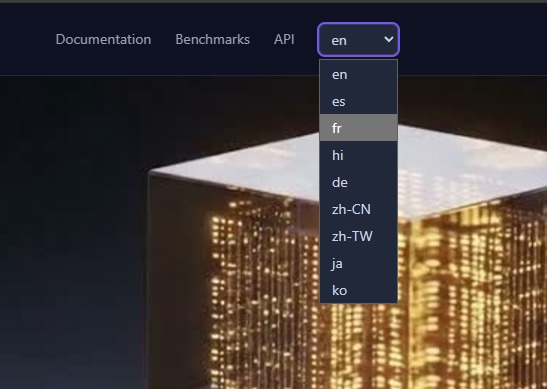Choose 'zh-TW' from the dropdown list
The width and height of the screenshot is (547, 389).
tap(359, 236)
